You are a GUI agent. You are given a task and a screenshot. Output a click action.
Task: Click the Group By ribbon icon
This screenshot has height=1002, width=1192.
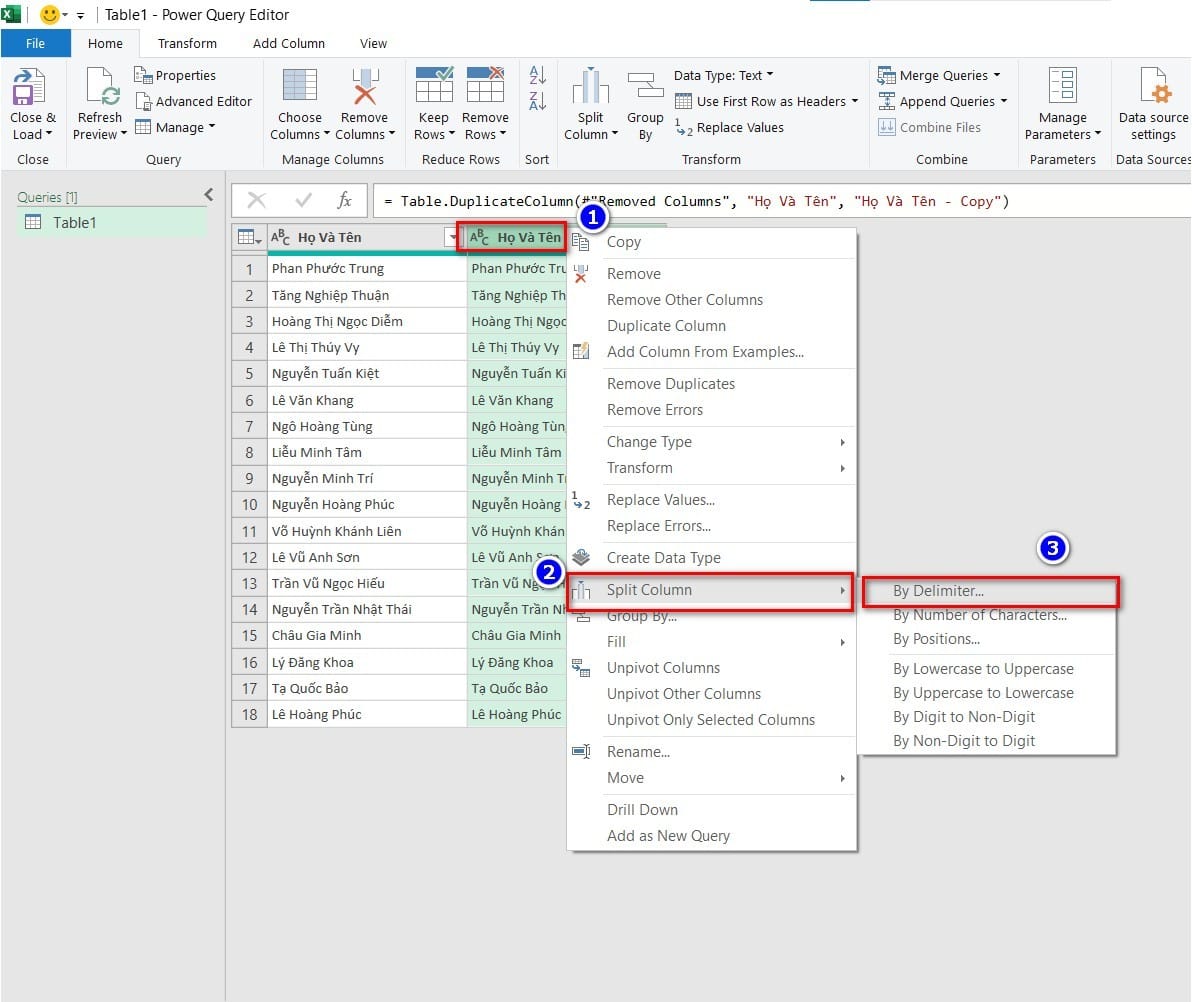tap(645, 88)
